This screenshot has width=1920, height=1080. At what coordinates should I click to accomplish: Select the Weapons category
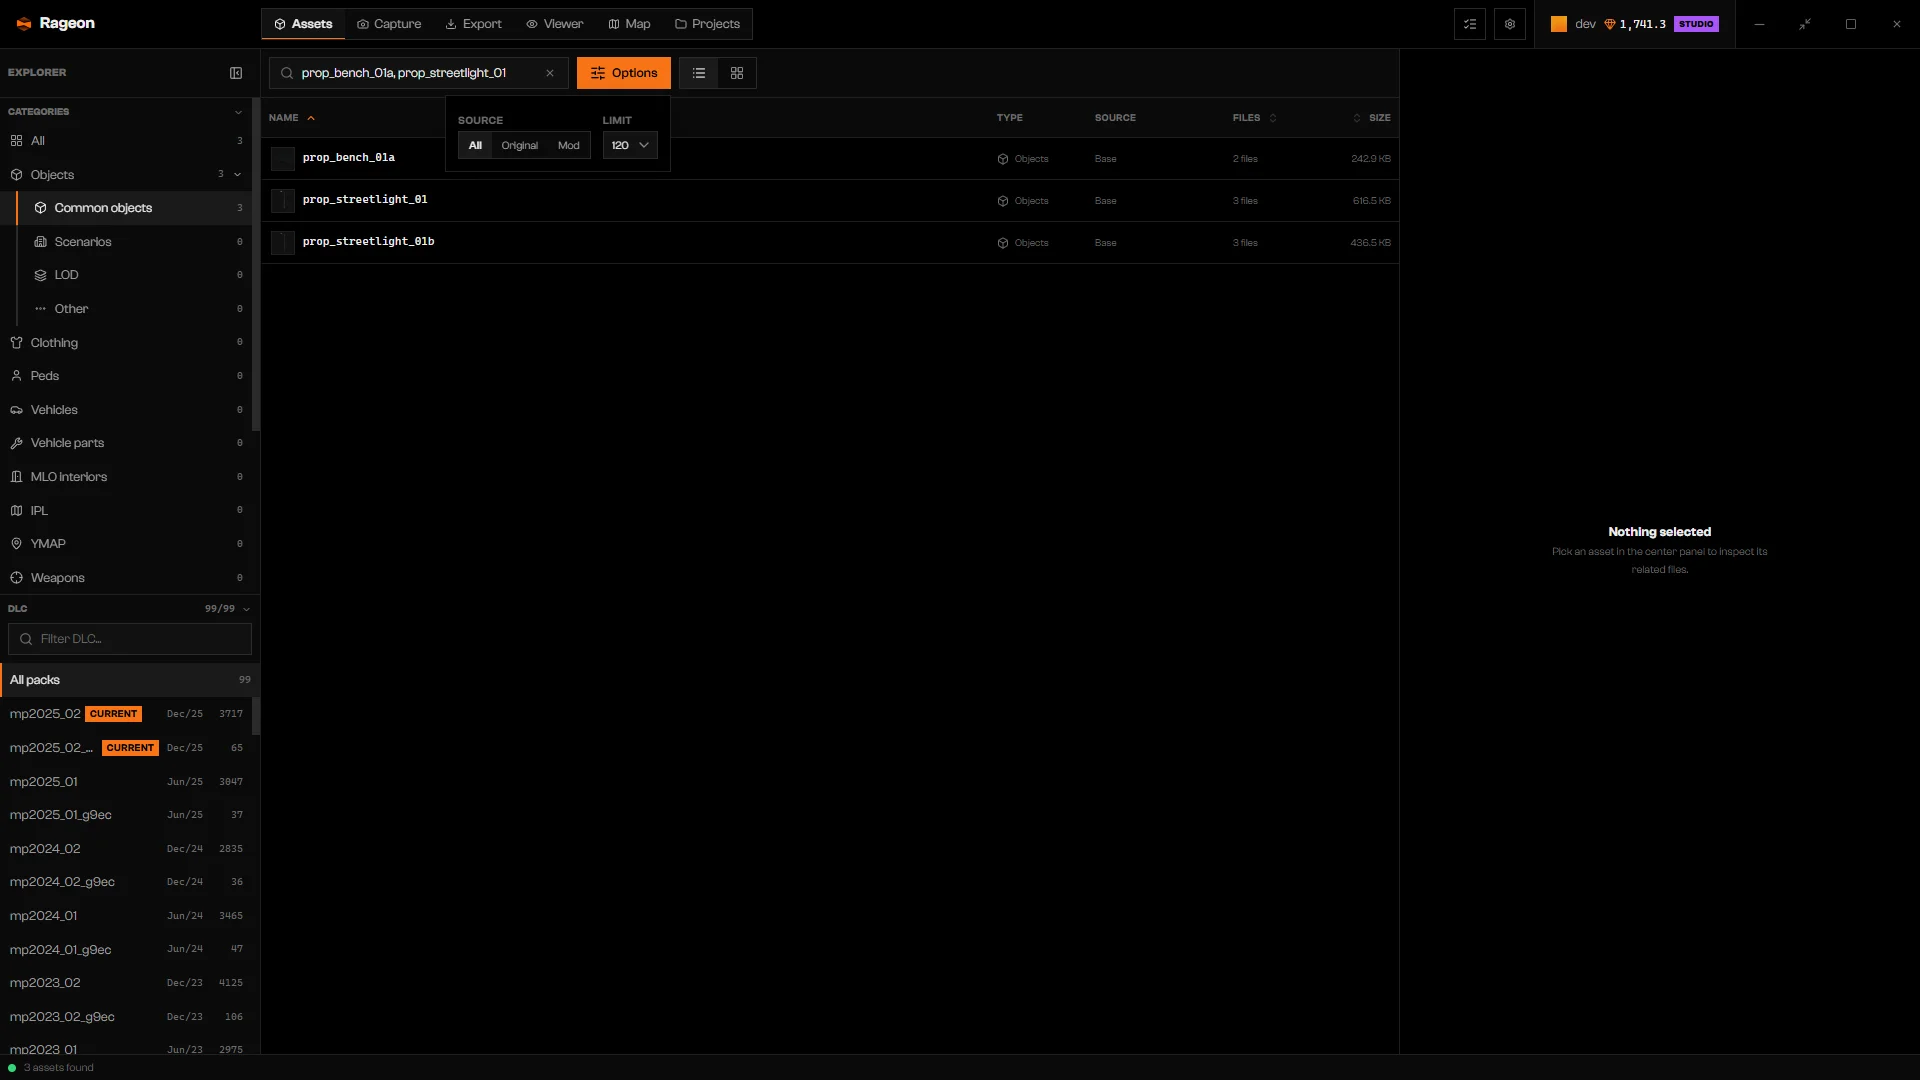tap(126, 578)
